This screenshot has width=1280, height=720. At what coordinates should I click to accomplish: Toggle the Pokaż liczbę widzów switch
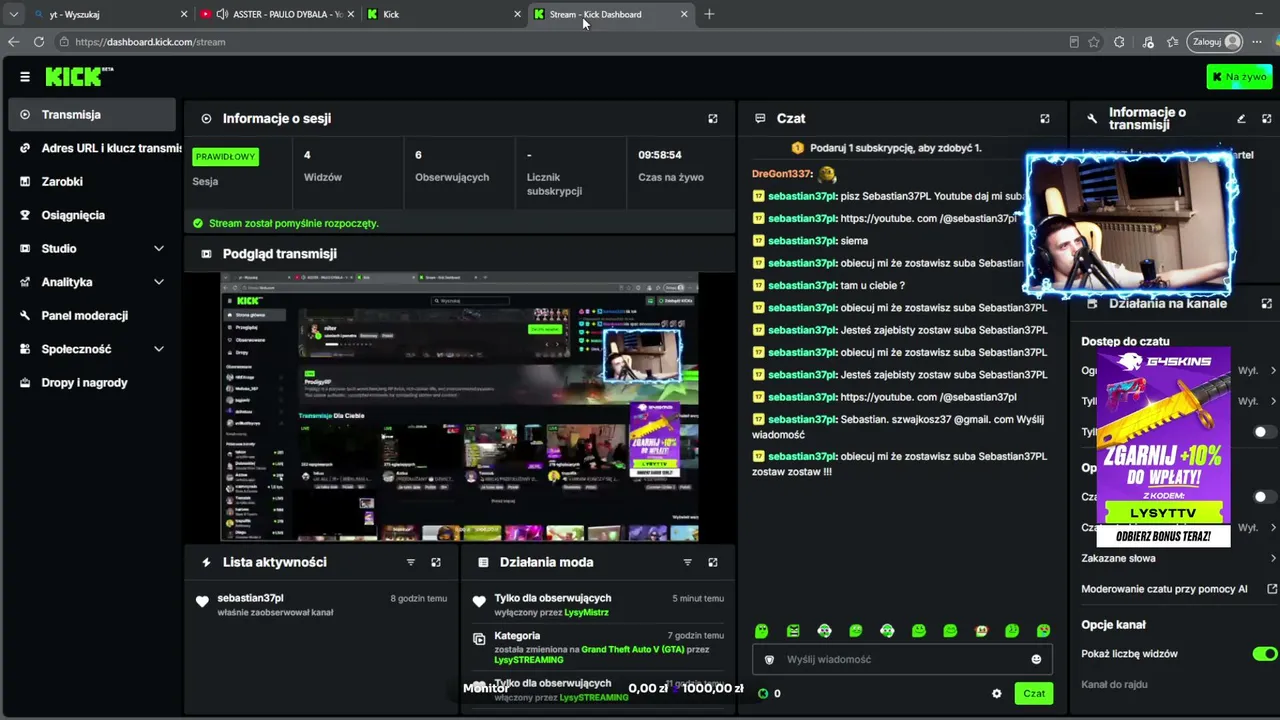1265,654
